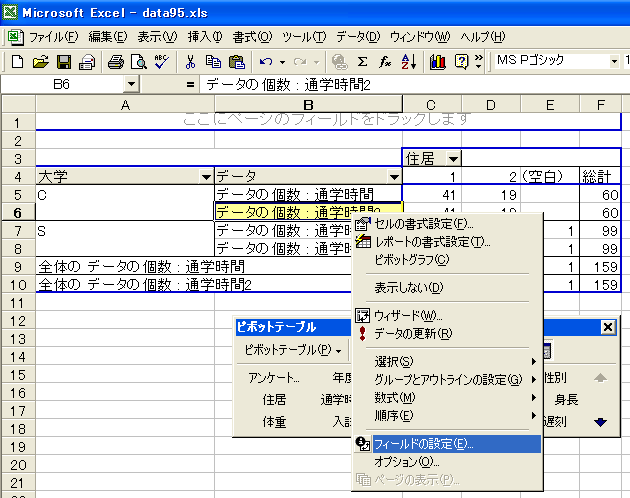Click データの更新(R) menu item

pyautogui.click(x=448, y=334)
